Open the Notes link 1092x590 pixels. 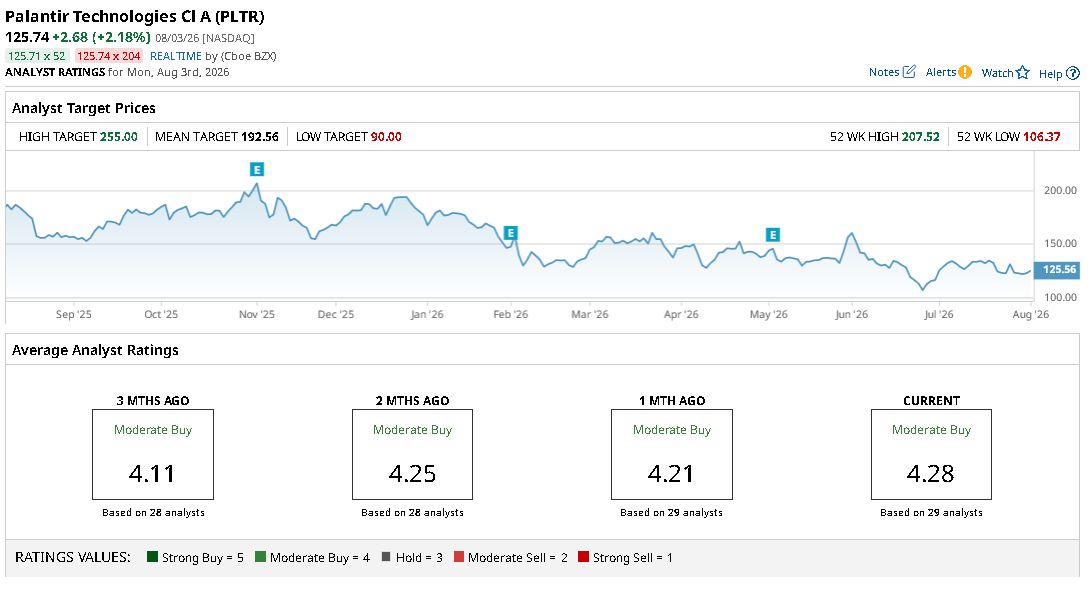click(884, 72)
